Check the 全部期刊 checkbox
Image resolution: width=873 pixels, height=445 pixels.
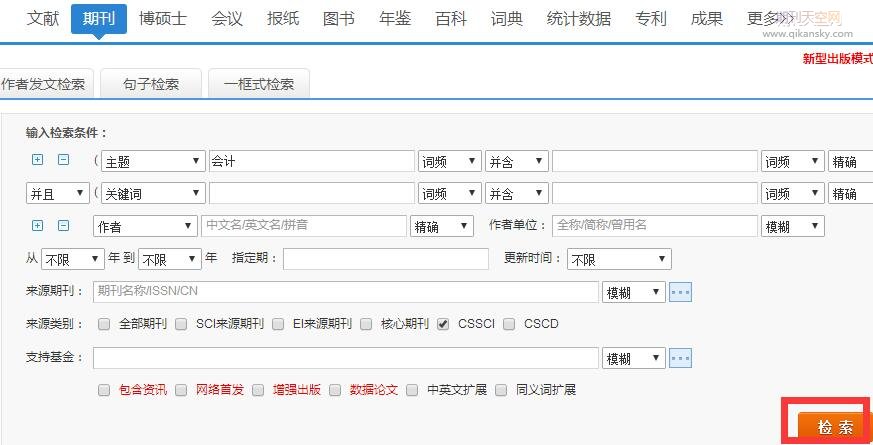(104, 324)
